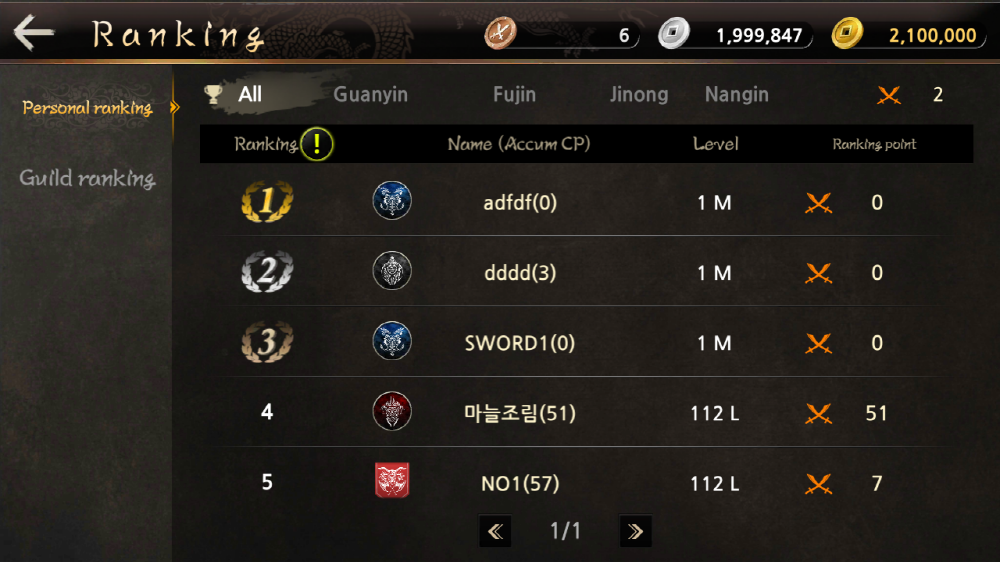Go back using the arrow icon

pos(34,33)
